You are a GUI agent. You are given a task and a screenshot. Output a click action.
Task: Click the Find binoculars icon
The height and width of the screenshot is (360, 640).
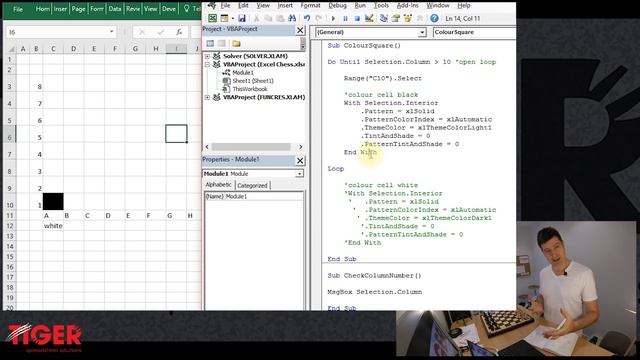292,18
